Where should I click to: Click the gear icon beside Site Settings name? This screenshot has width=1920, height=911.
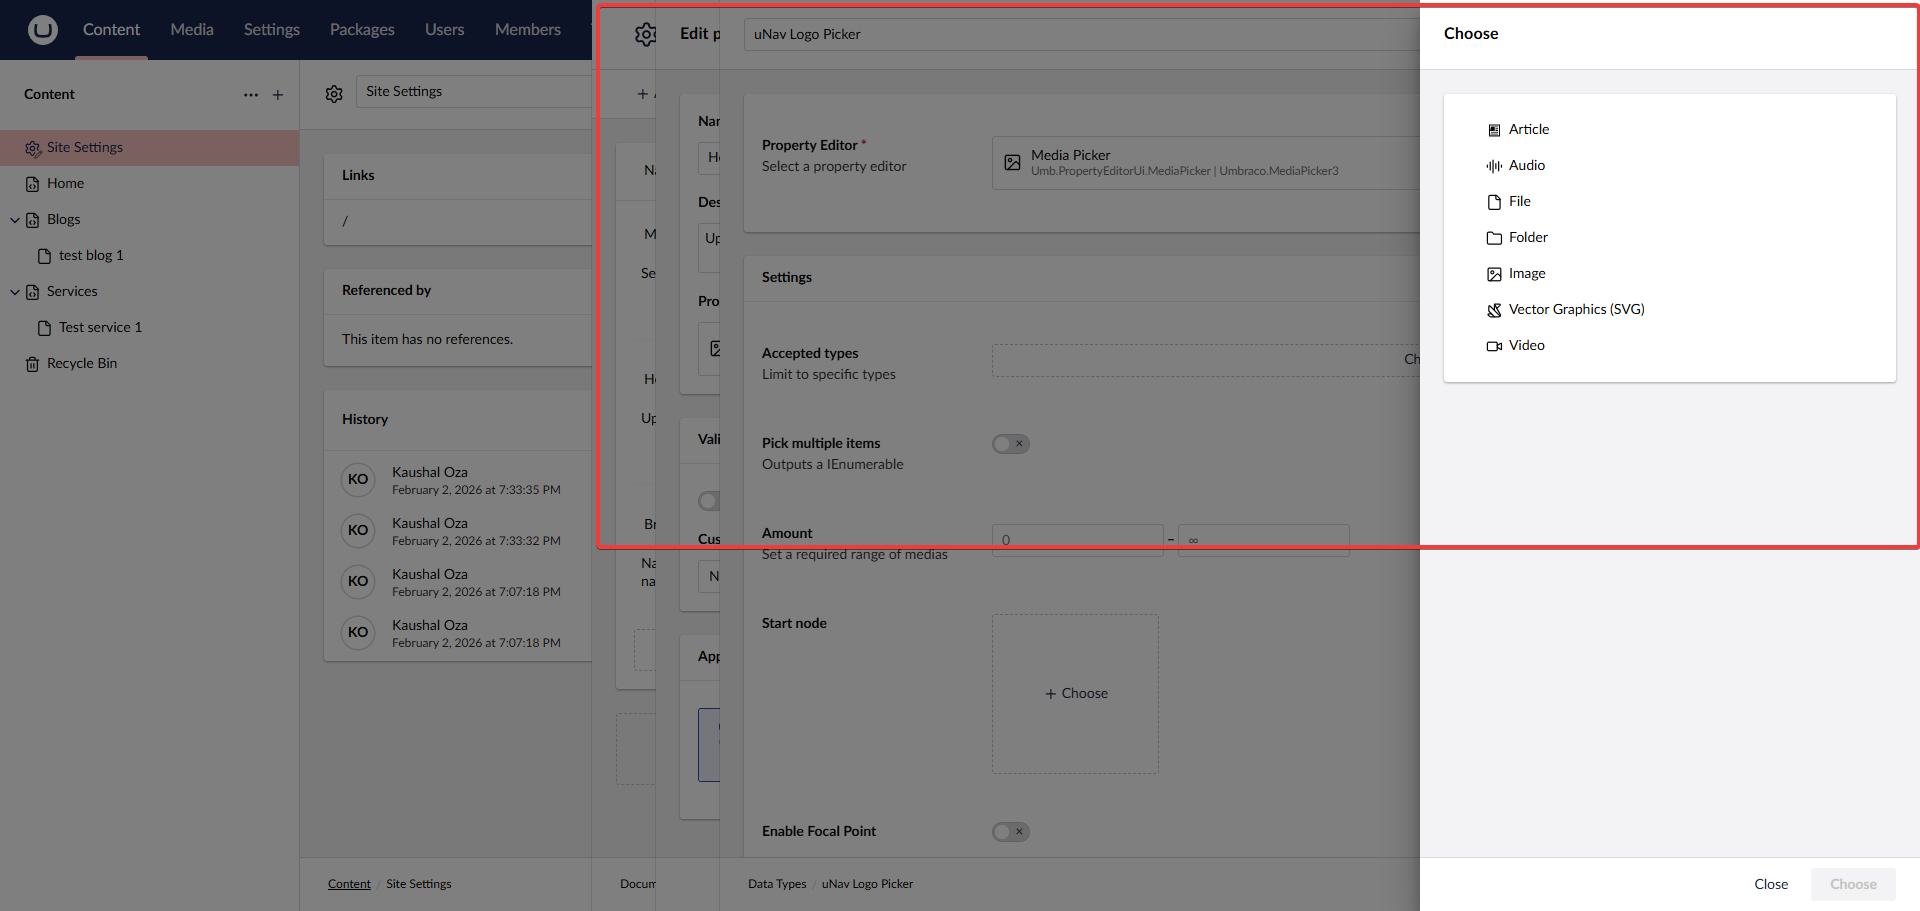pos(334,94)
